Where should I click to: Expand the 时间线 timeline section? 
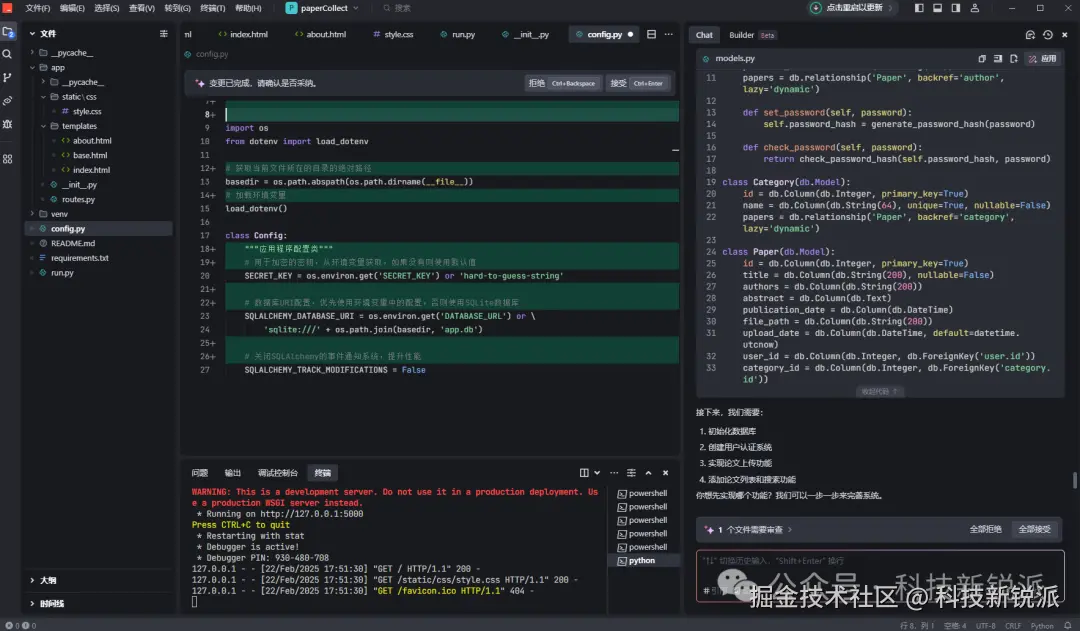coord(32,603)
